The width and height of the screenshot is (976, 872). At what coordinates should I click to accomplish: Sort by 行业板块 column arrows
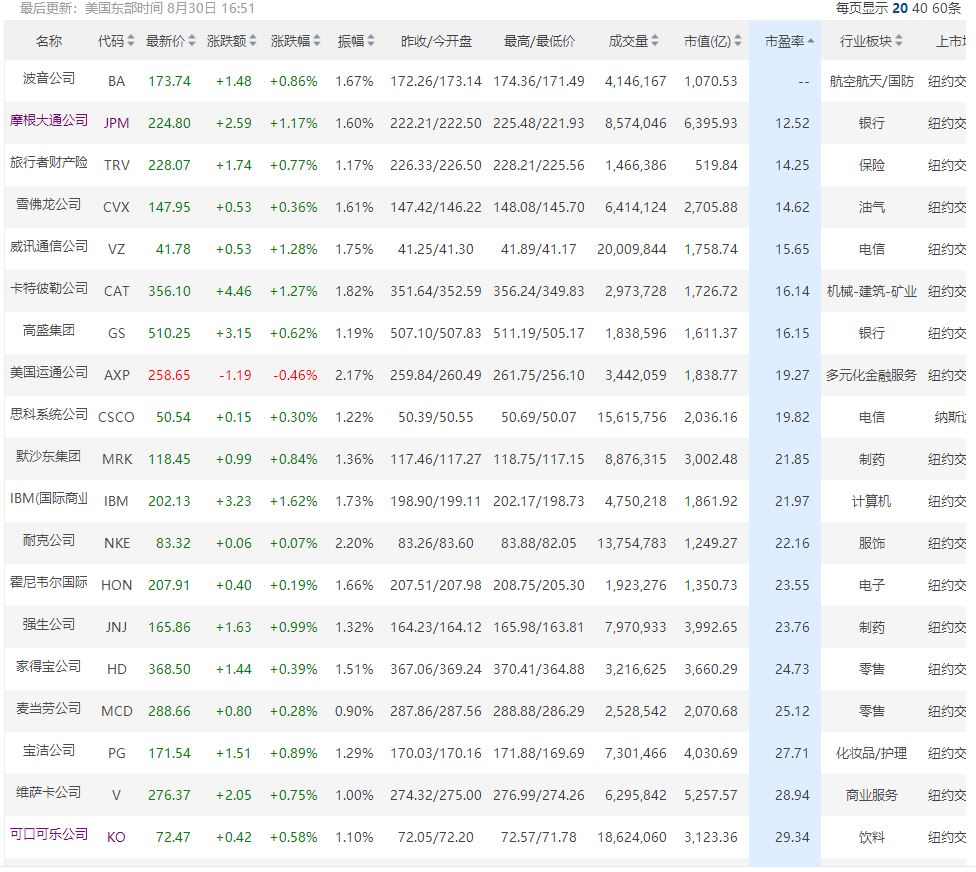click(899, 41)
